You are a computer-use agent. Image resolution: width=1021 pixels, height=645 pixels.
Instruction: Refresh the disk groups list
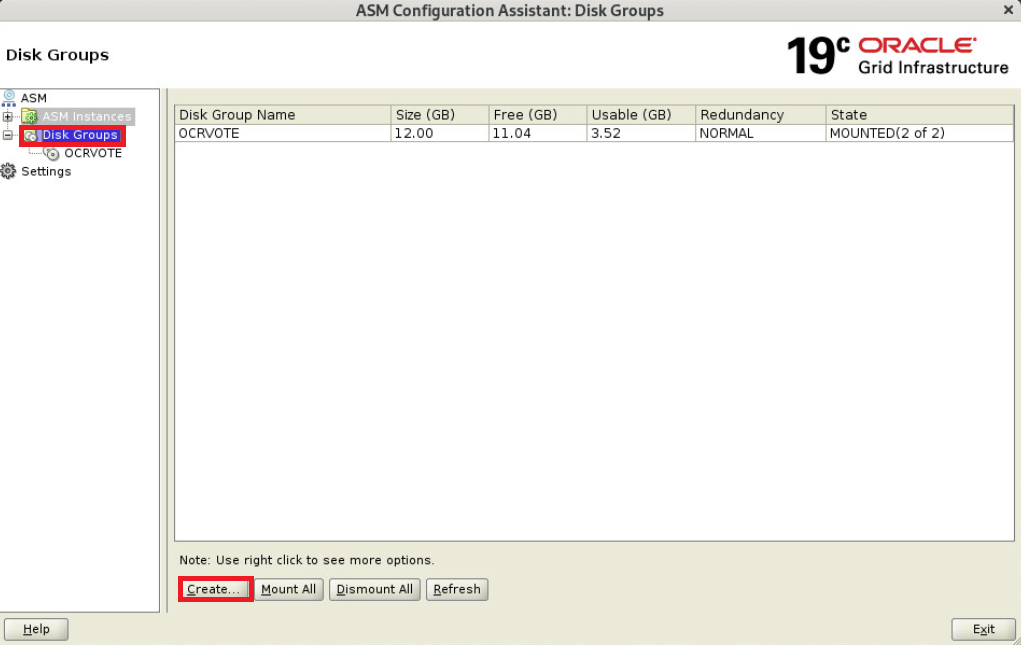pyautogui.click(x=457, y=589)
